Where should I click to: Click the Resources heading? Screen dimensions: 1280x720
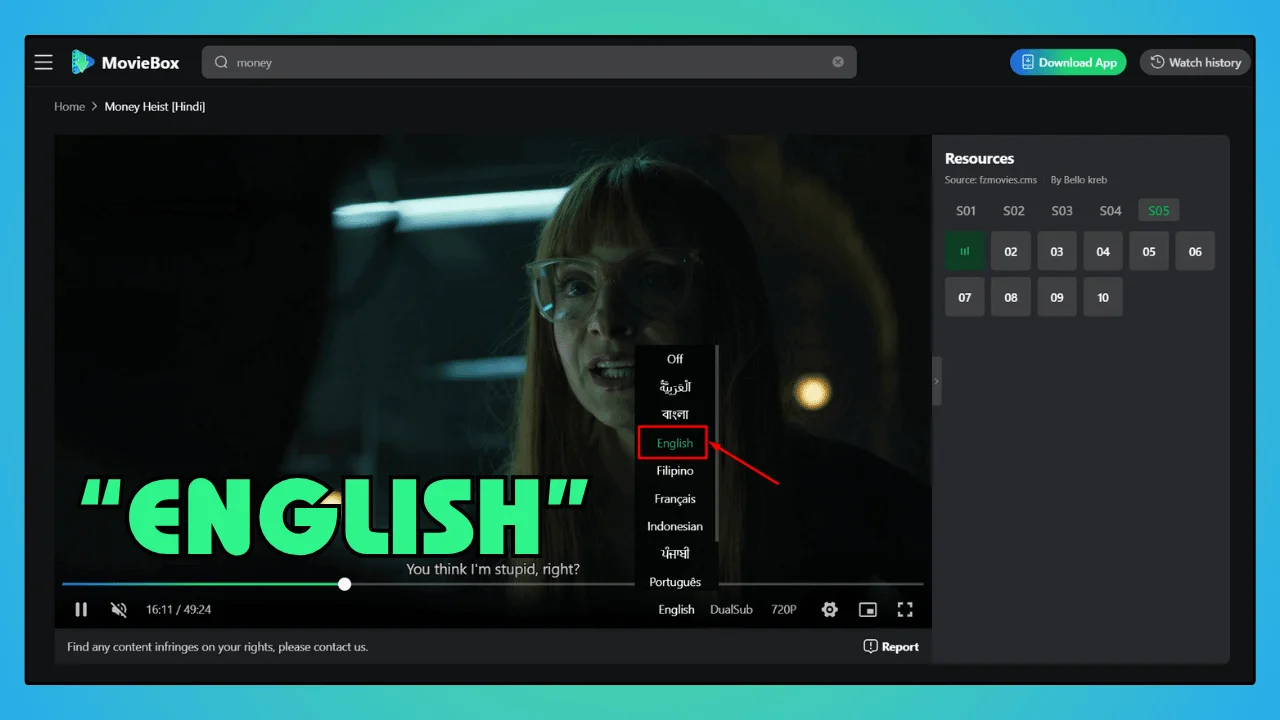[x=980, y=158]
